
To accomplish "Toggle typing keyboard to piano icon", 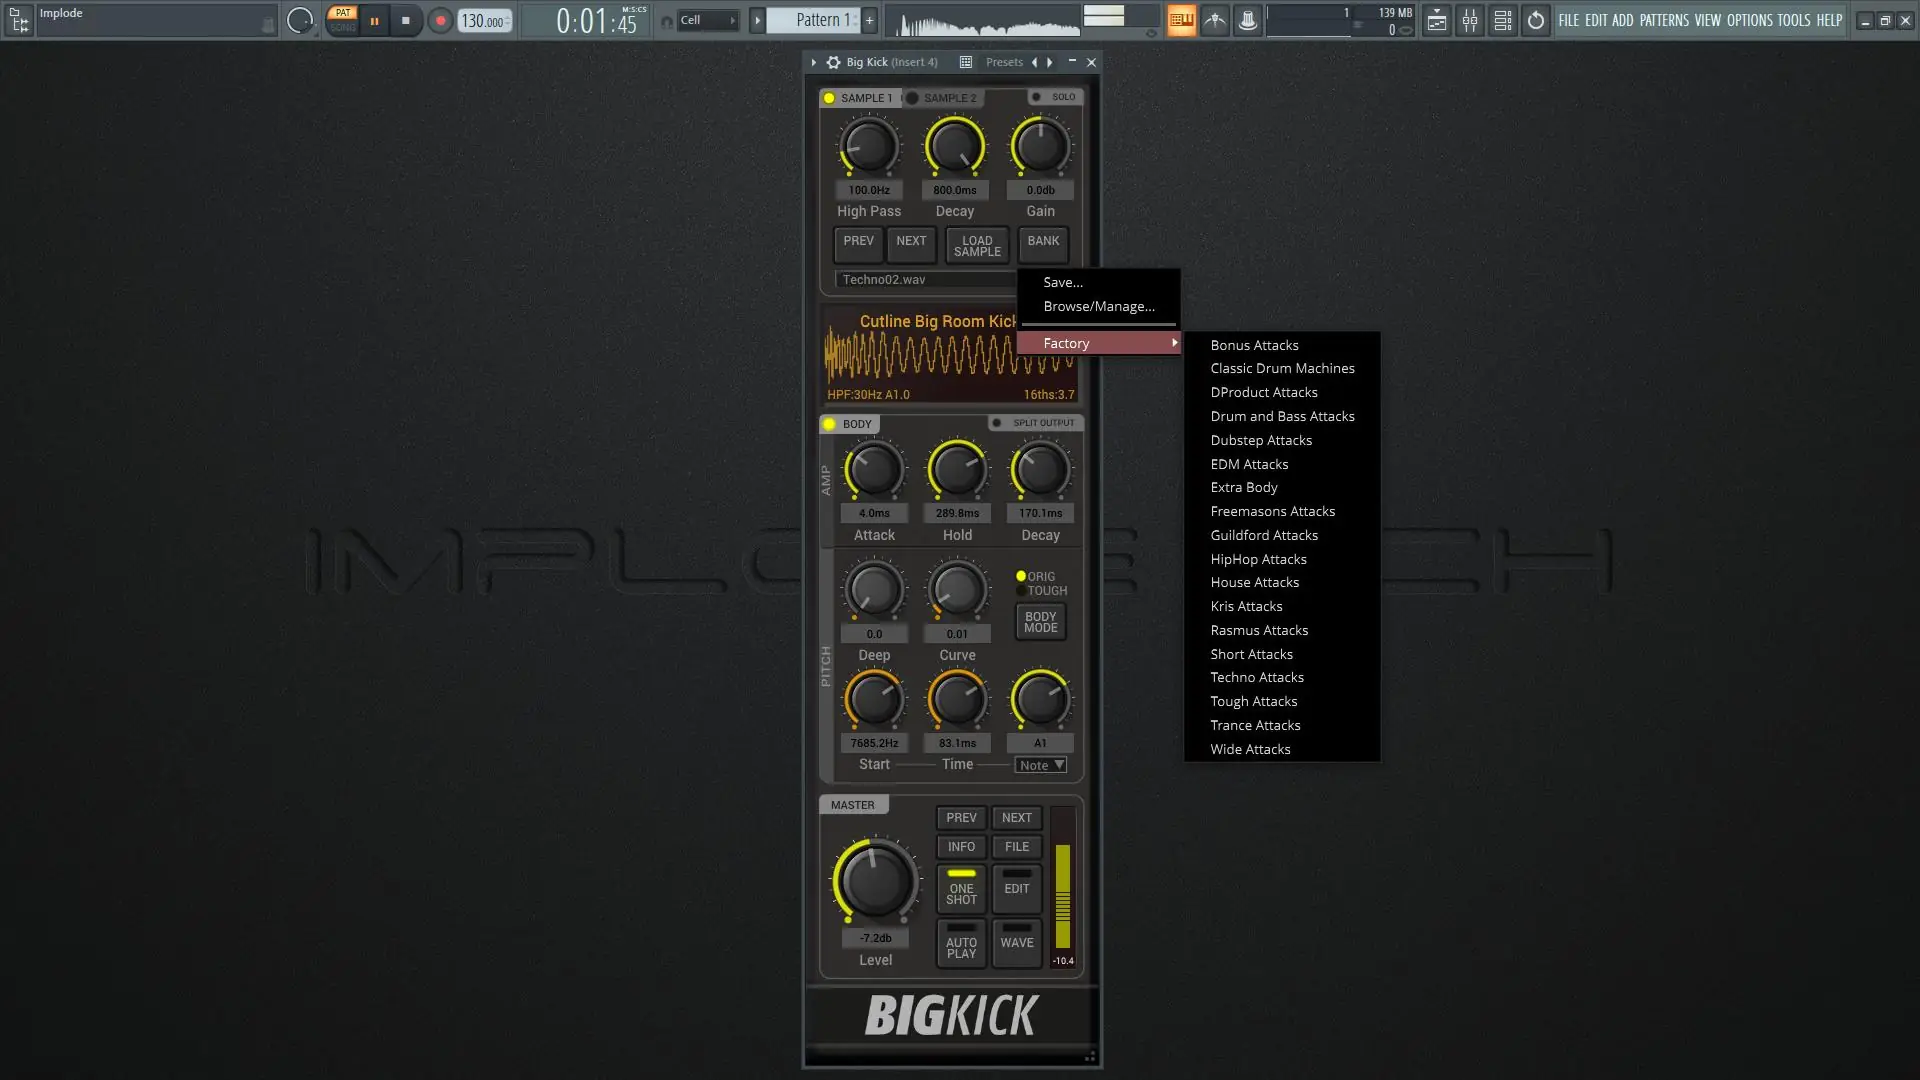I will (x=1182, y=20).
